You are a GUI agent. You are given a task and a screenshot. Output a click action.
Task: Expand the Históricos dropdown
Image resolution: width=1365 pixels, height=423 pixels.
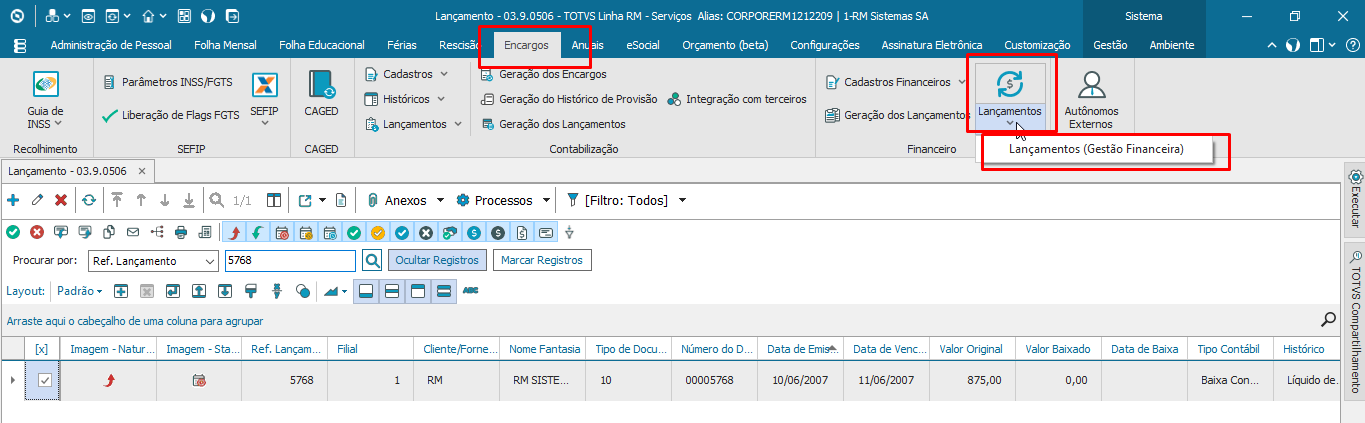440,99
